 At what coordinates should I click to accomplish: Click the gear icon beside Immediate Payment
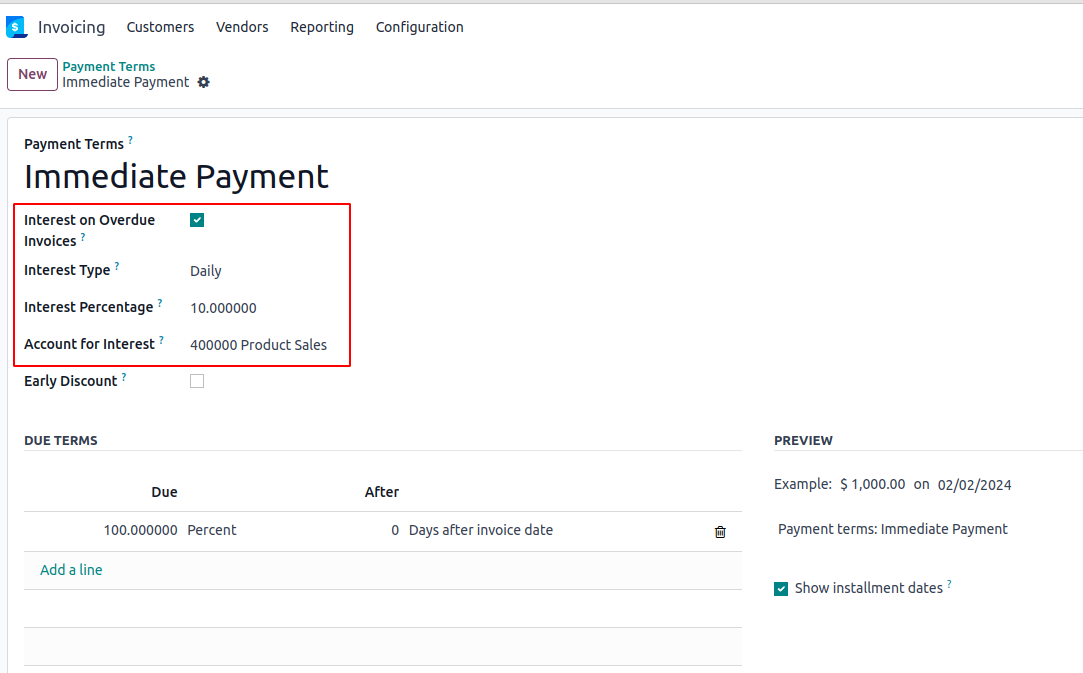click(203, 82)
